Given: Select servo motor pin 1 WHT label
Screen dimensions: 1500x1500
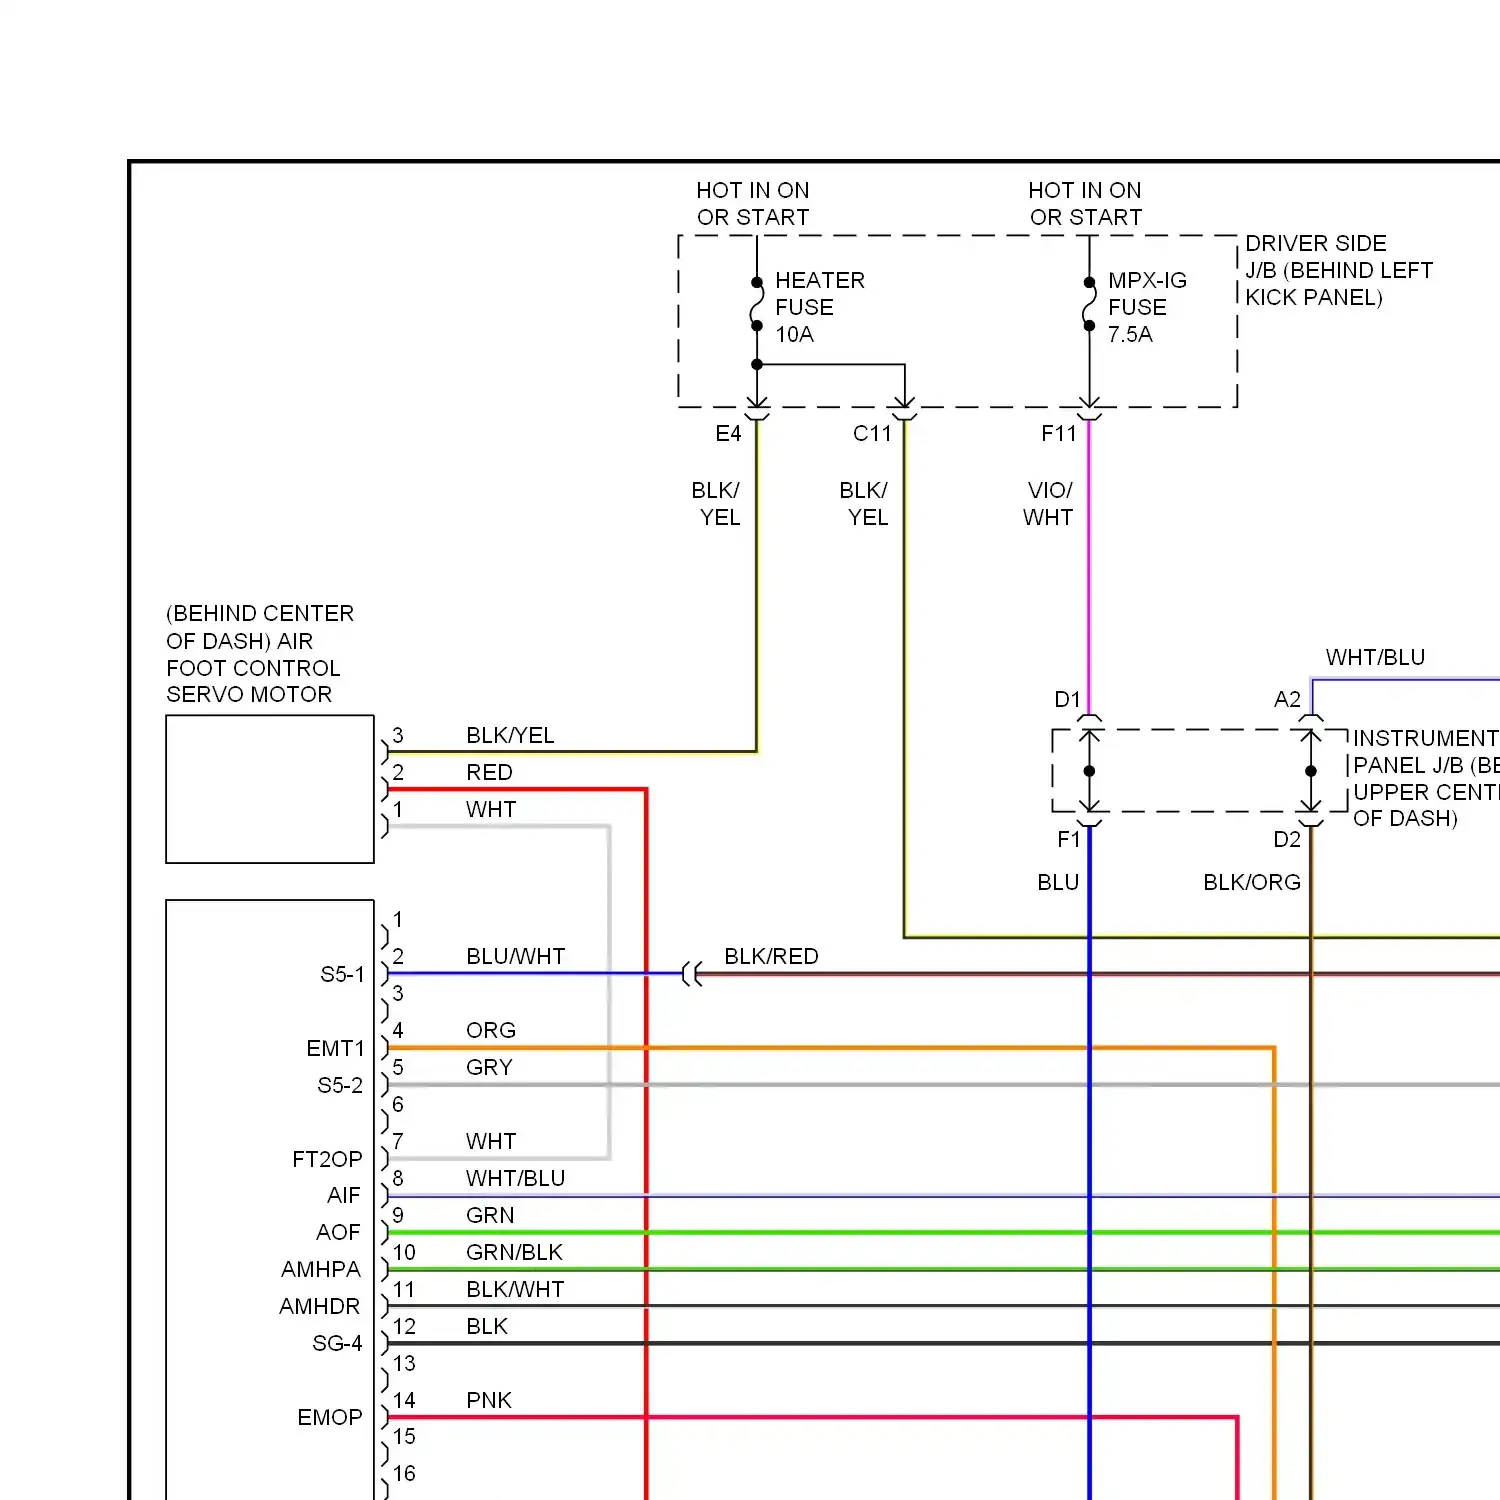Looking at the screenshot, I should [x=491, y=809].
